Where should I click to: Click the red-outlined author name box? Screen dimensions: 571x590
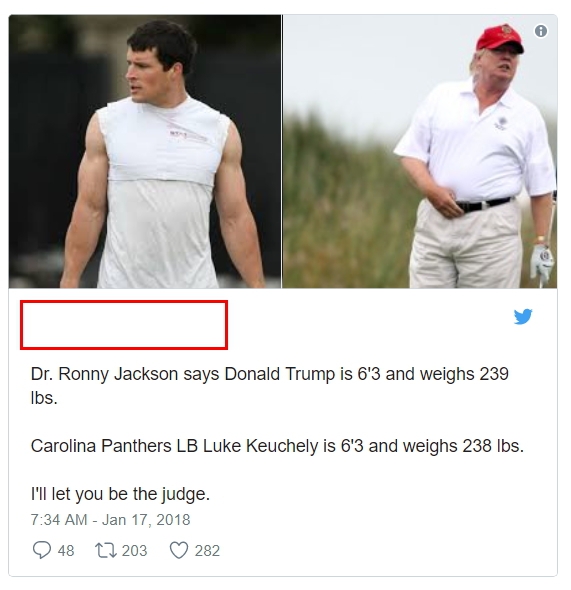(124, 325)
